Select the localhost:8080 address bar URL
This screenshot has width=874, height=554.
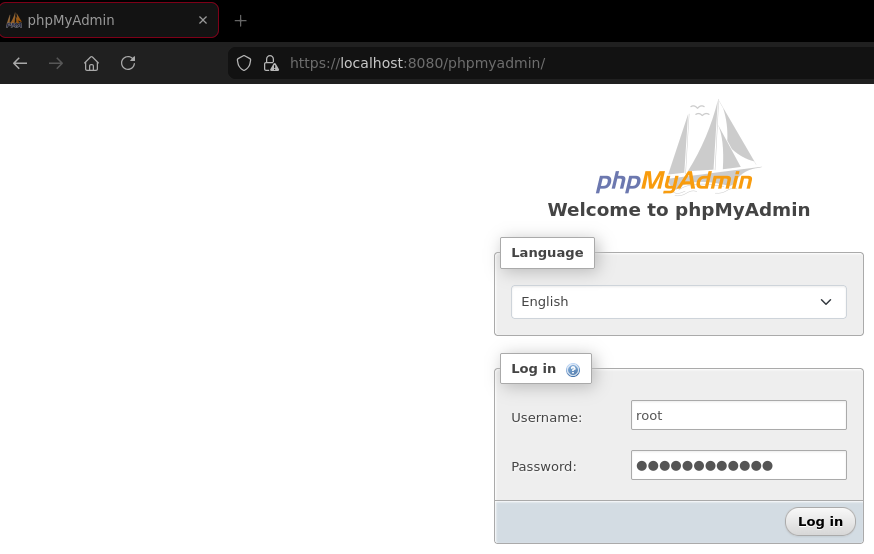tap(417, 63)
